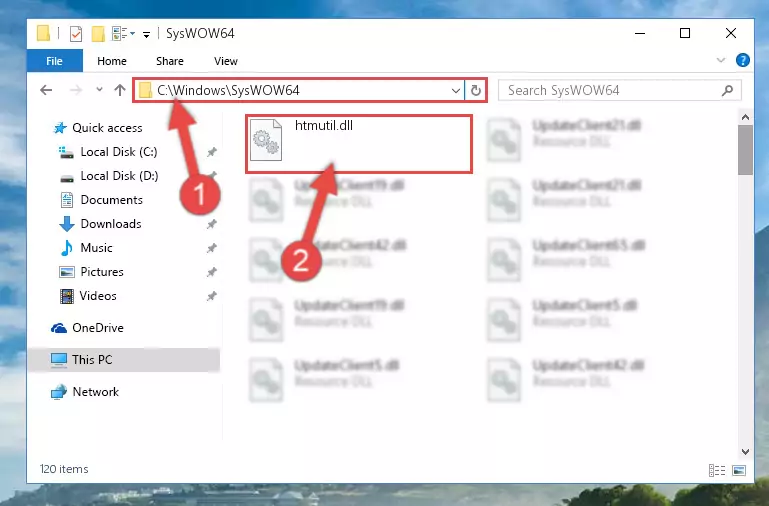Click the pin icon beside Downloads
Viewport: 769px width, 506px height.
pos(211,224)
